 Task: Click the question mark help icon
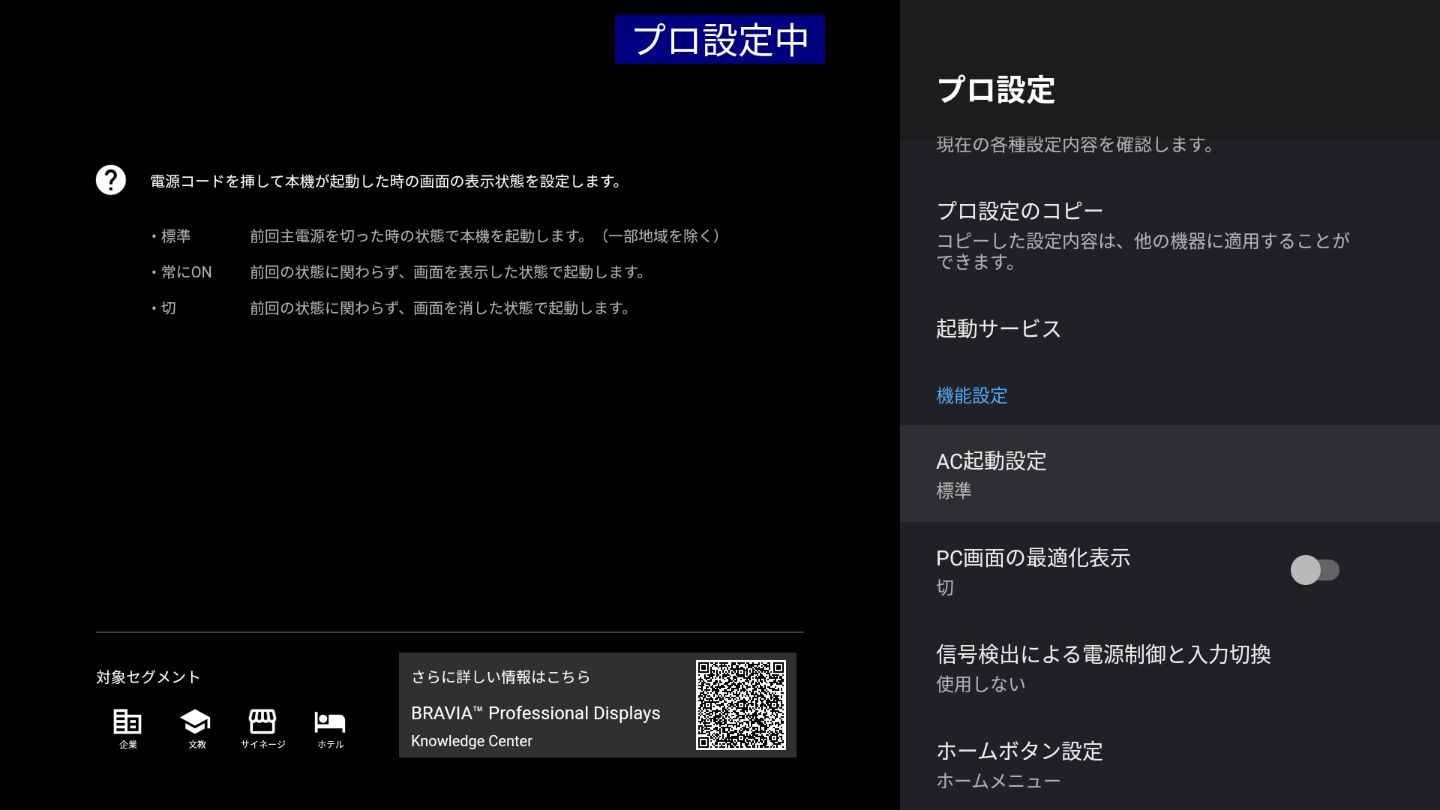coord(110,180)
